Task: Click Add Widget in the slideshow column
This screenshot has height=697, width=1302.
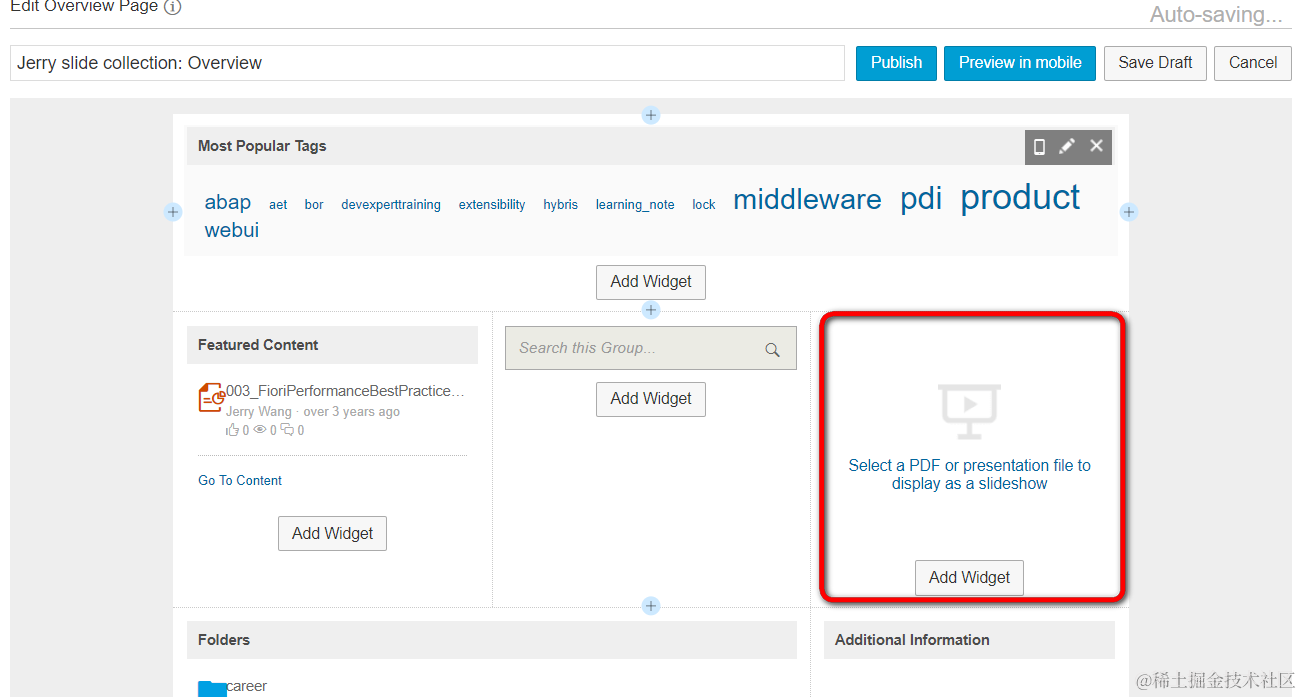Action: click(x=969, y=578)
